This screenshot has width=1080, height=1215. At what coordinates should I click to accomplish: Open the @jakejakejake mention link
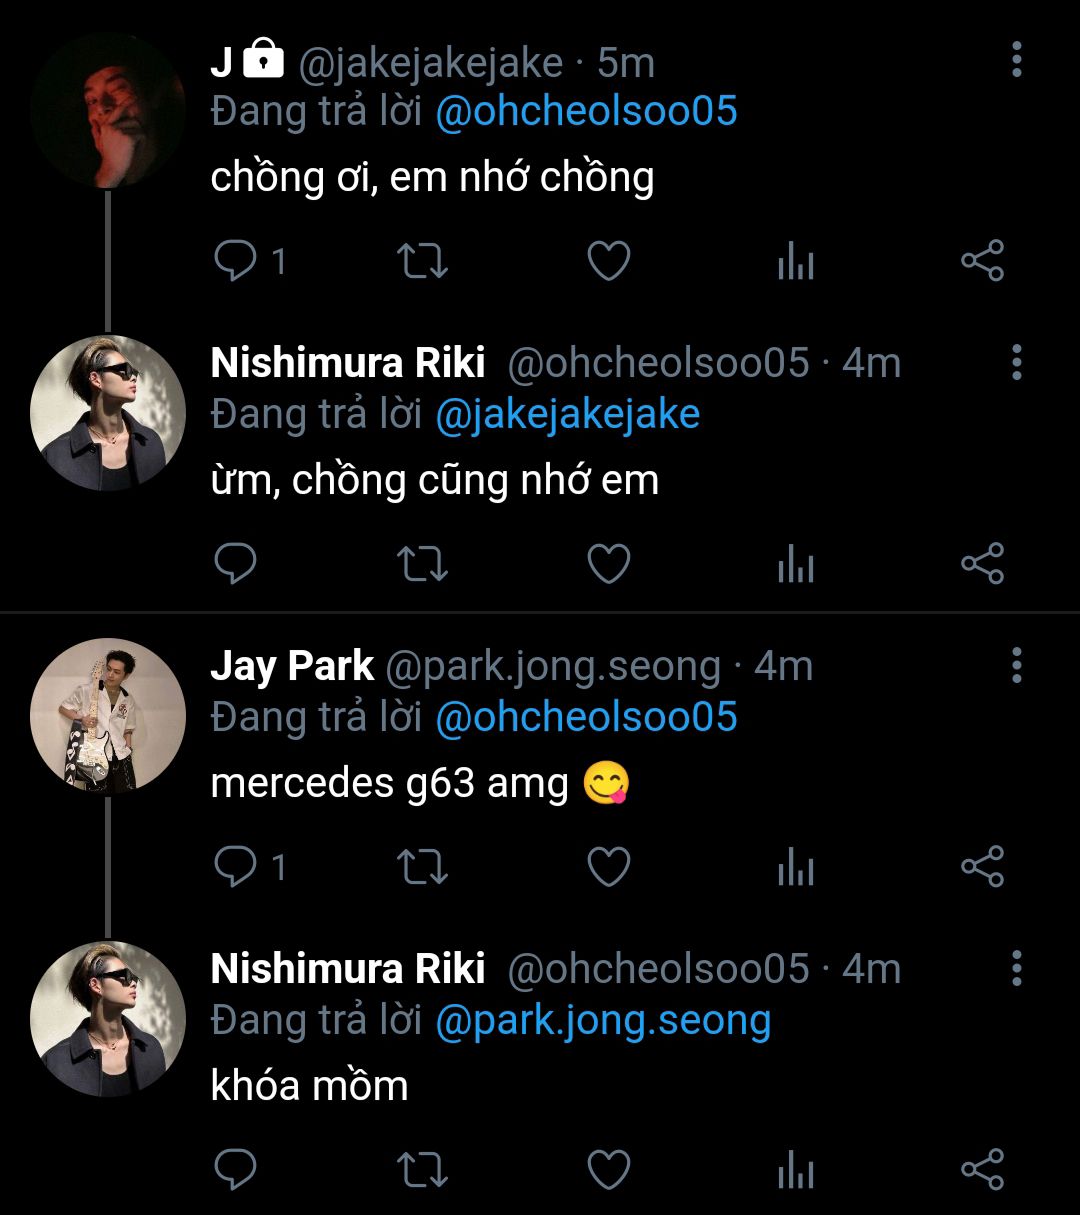click(x=567, y=414)
